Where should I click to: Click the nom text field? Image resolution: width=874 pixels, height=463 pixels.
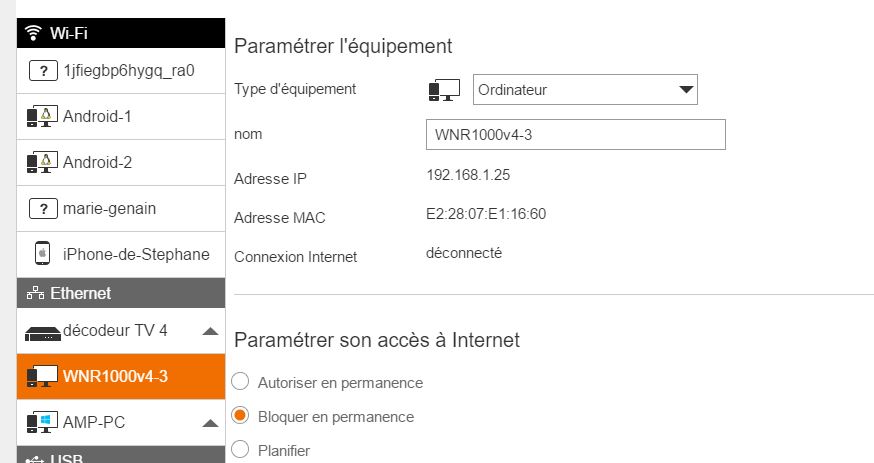(x=575, y=134)
